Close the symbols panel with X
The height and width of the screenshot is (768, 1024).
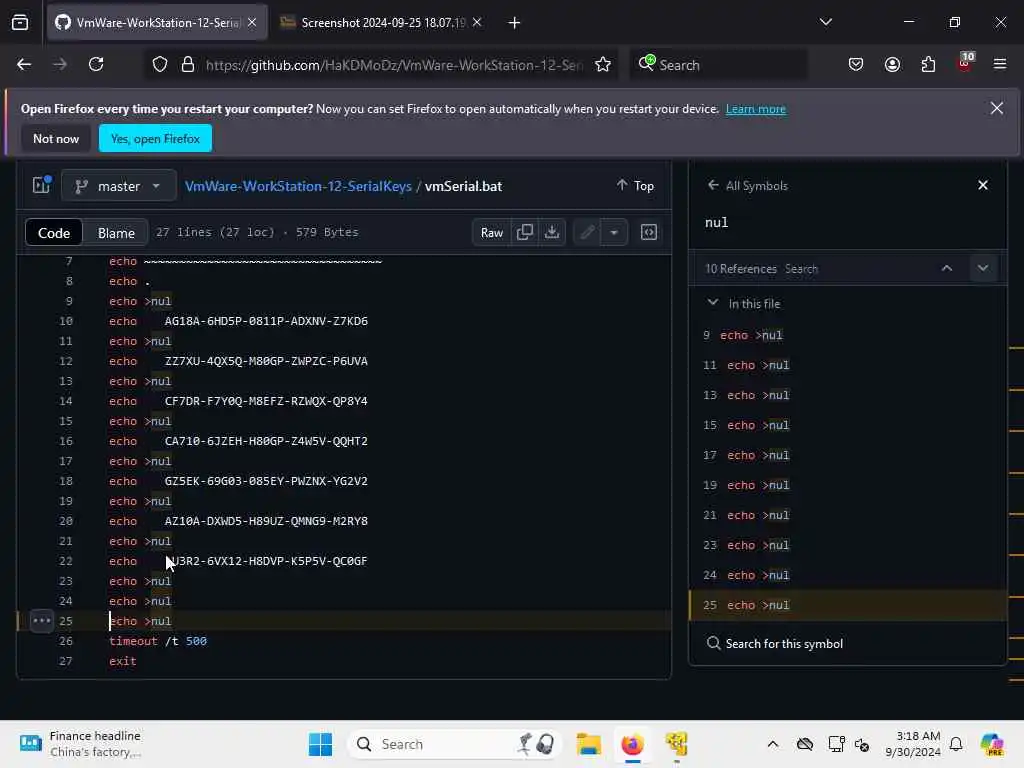[983, 185]
